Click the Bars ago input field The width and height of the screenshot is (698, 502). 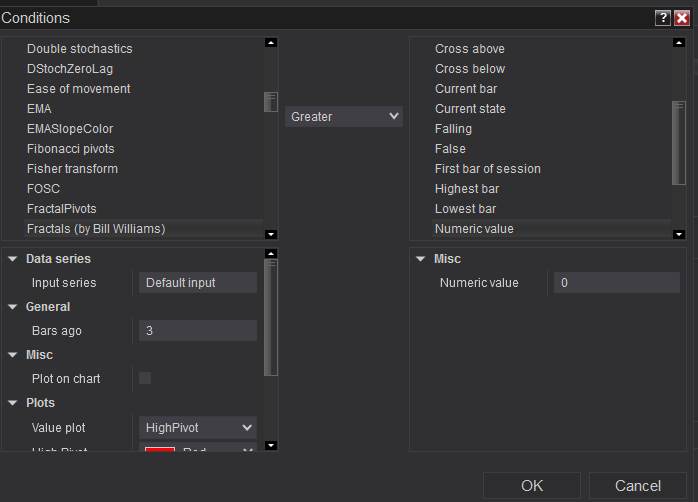(198, 331)
